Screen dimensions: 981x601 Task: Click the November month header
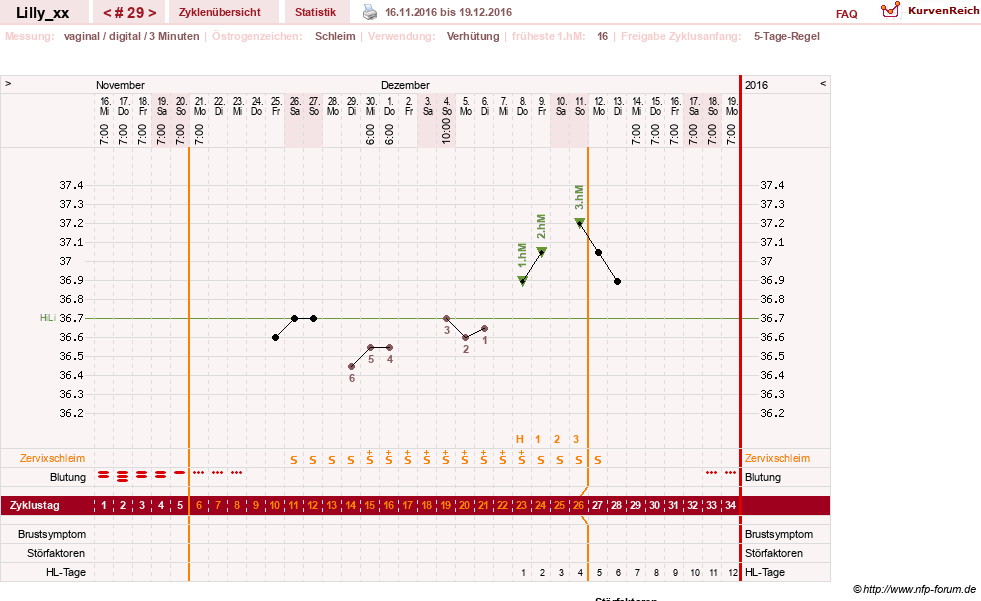(120, 85)
